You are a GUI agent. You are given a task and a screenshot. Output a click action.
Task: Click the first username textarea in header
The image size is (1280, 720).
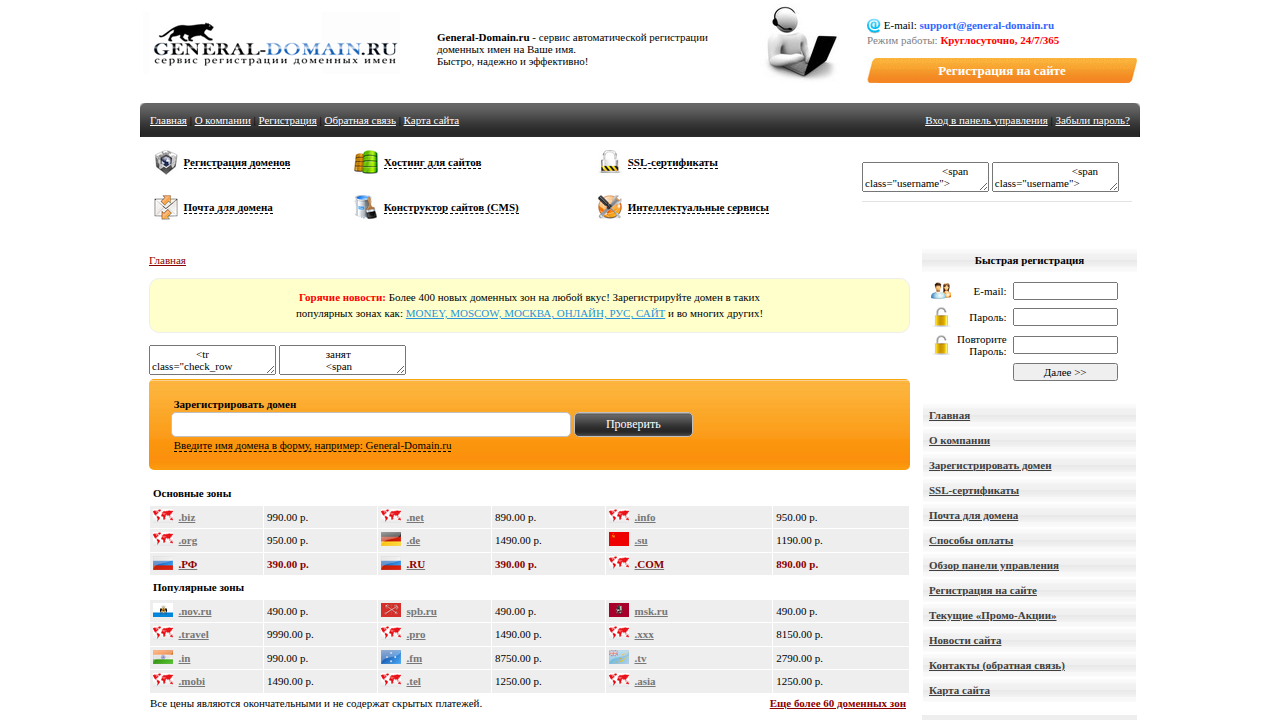click(x=925, y=177)
